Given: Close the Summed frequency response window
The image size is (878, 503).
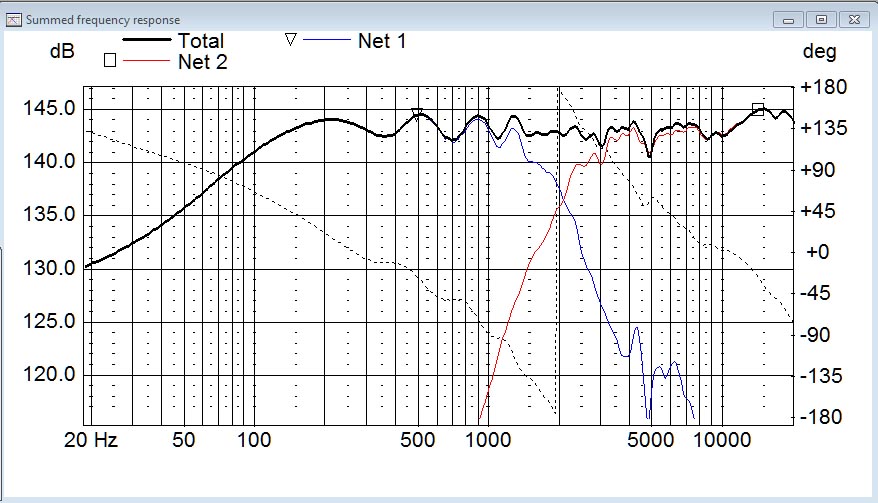Looking at the screenshot, I should (x=854, y=20).
